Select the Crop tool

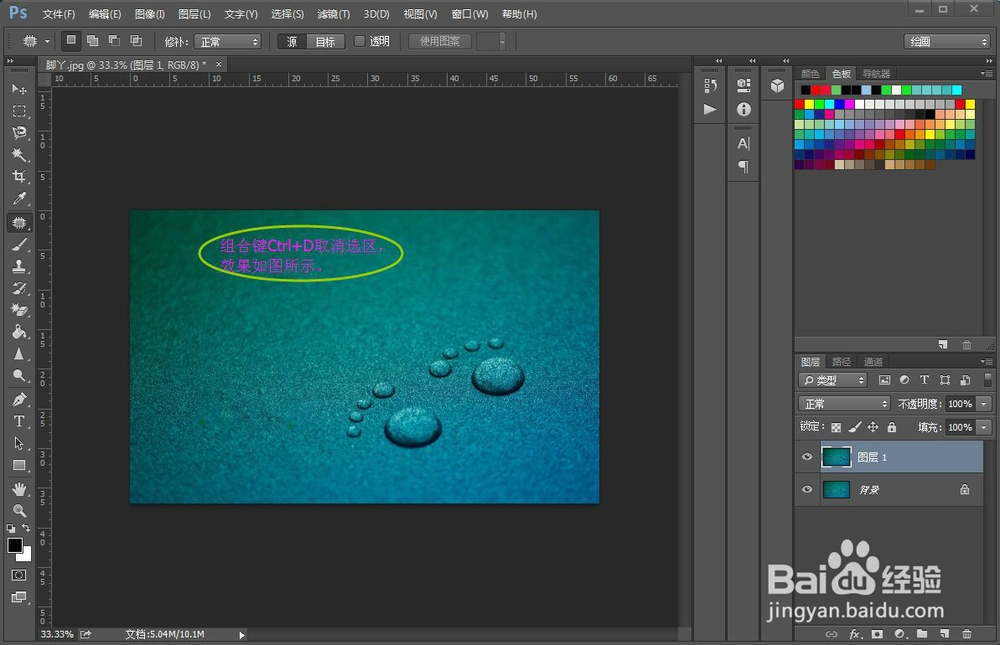(x=19, y=177)
